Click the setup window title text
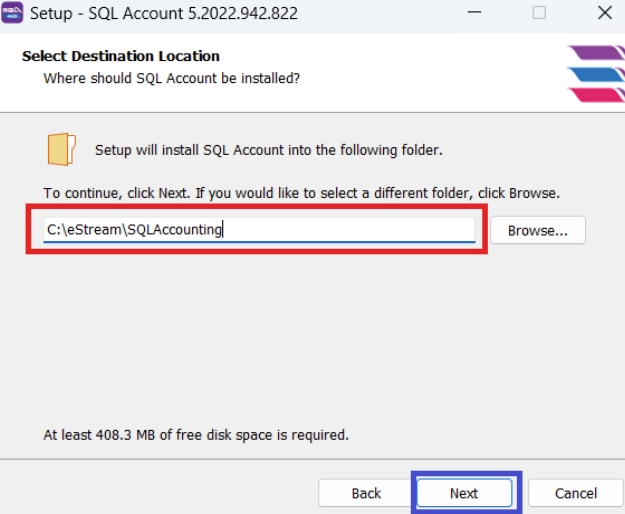The width and height of the screenshot is (625, 514). click(x=164, y=14)
